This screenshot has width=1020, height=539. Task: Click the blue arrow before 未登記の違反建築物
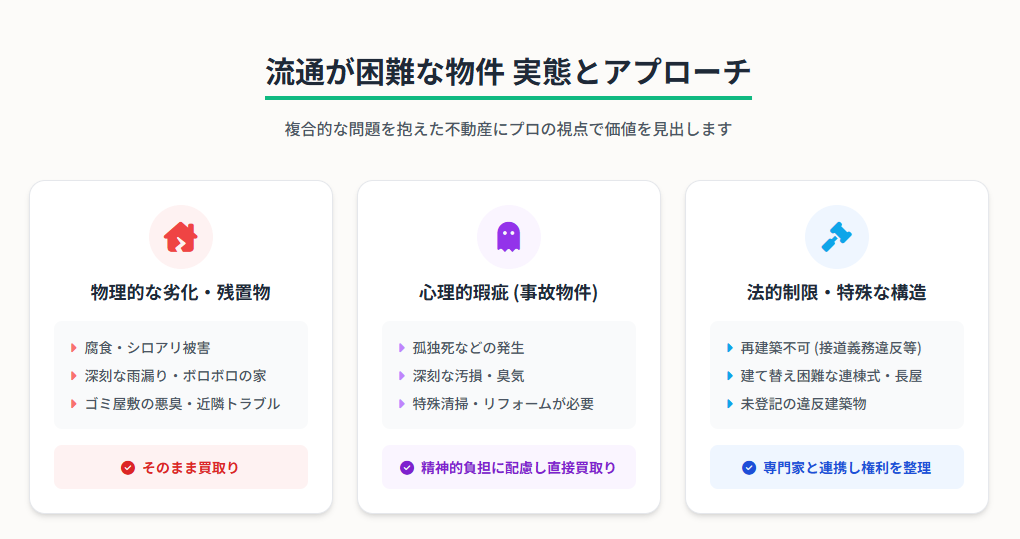(729, 404)
